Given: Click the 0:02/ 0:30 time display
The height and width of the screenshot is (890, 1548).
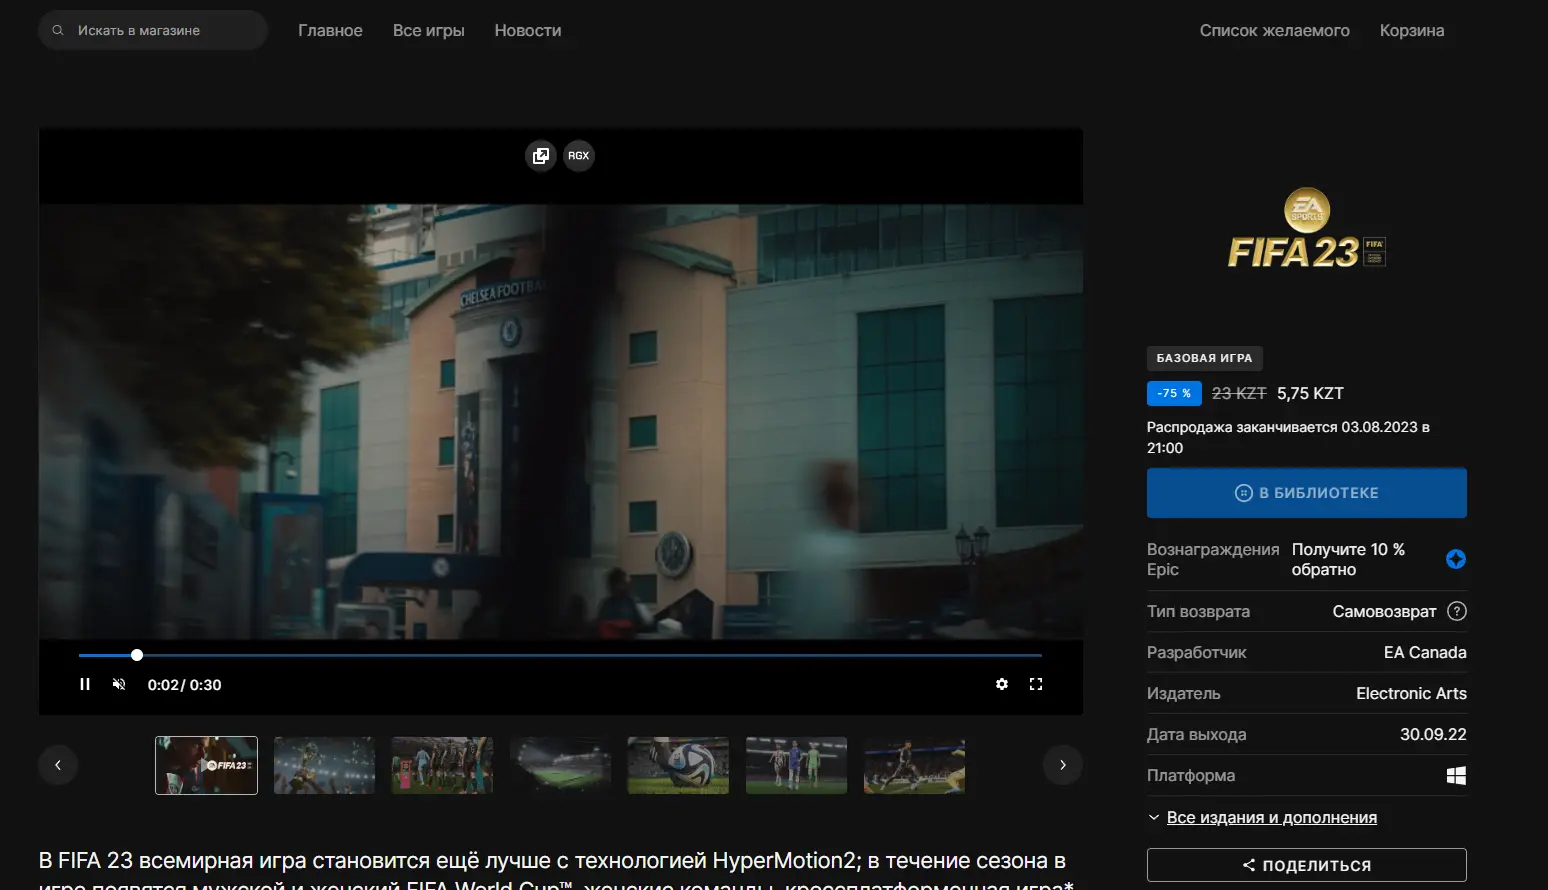Looking at the screenshot, I should [x=184, y=685].
